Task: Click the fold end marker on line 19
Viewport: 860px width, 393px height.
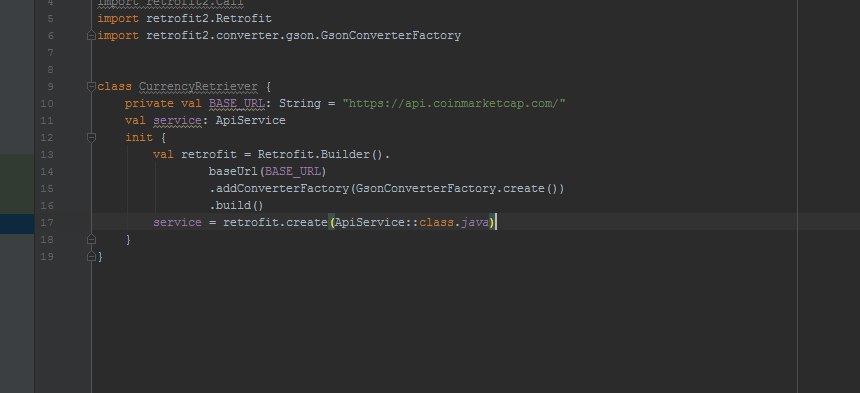Action: (92, 256)
